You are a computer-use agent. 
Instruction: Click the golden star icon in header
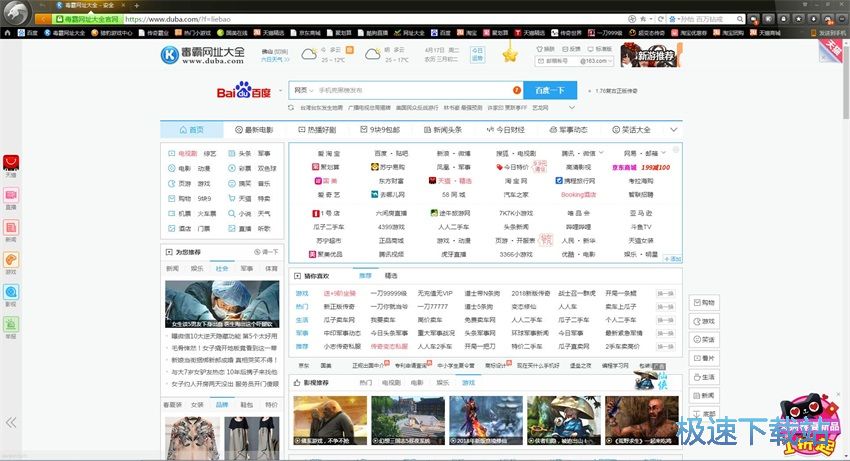click(x=510, y=54)
